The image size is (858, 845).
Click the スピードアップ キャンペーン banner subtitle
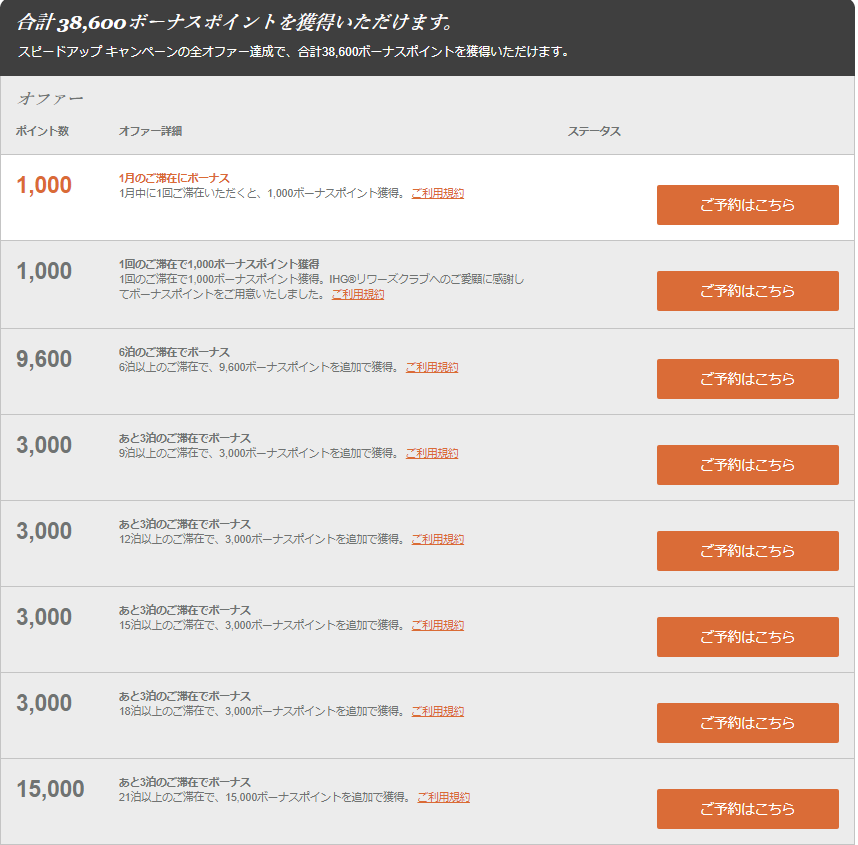click(x=293, y=52)
